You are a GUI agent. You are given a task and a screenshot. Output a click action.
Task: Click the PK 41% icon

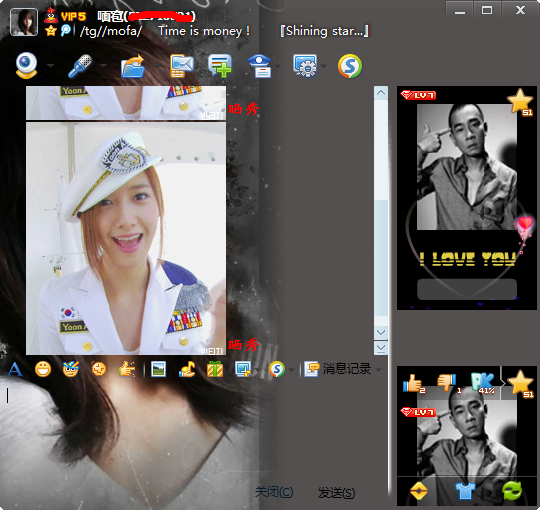click(484, 383)
